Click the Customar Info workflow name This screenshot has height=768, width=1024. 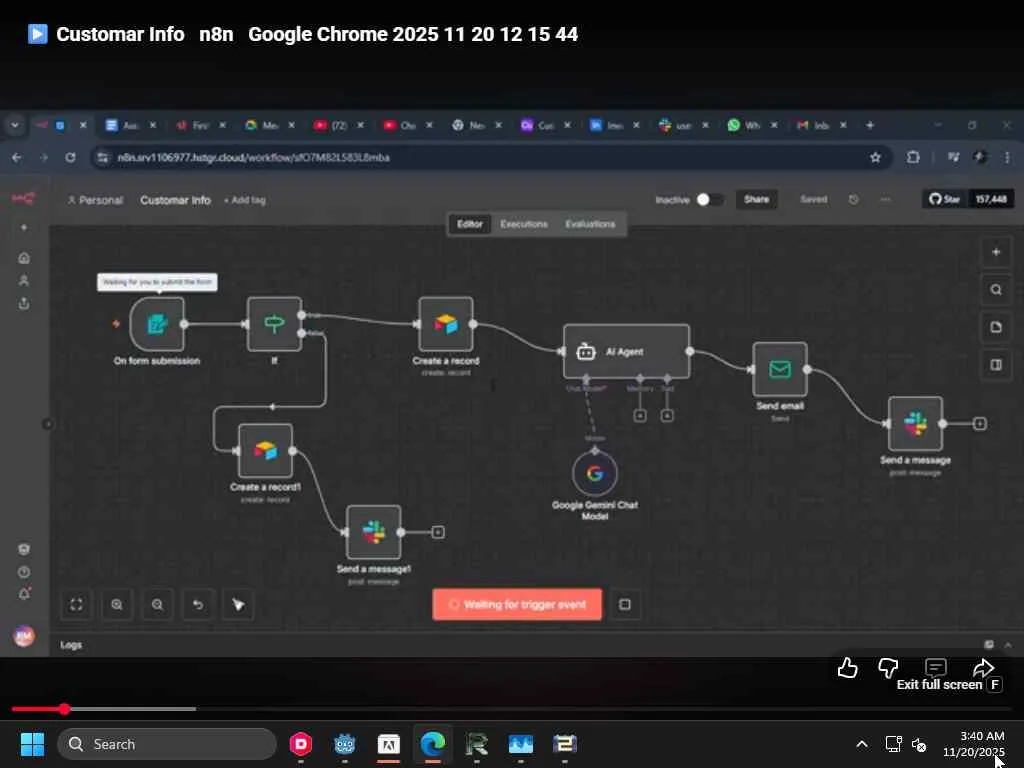coord(176,200)
